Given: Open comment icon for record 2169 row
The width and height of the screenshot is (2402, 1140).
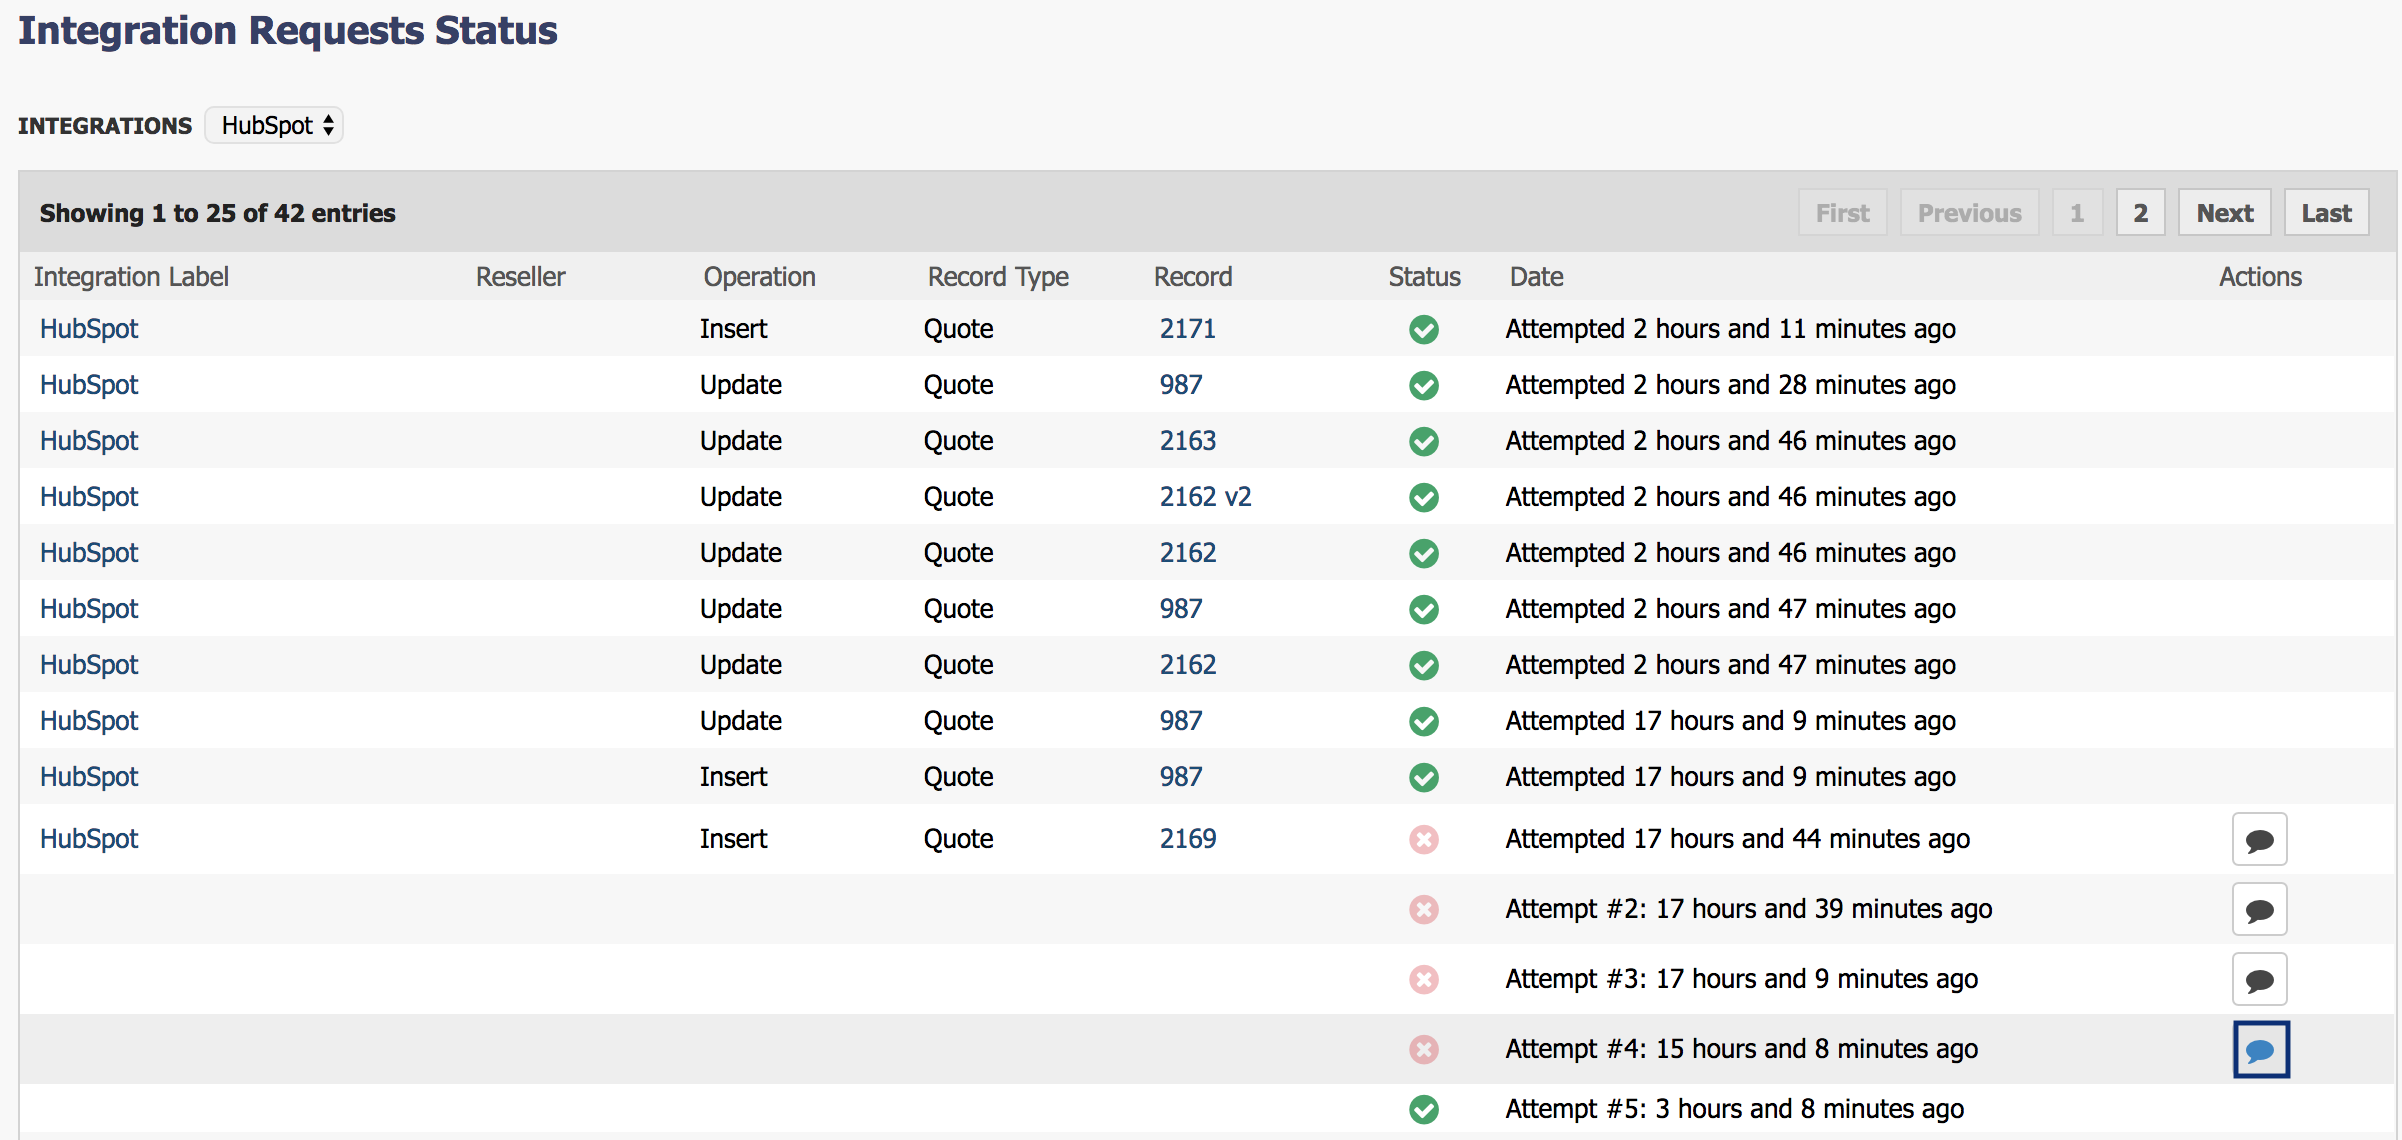Looking at the screenshot, I should (x=2259, y=839).
